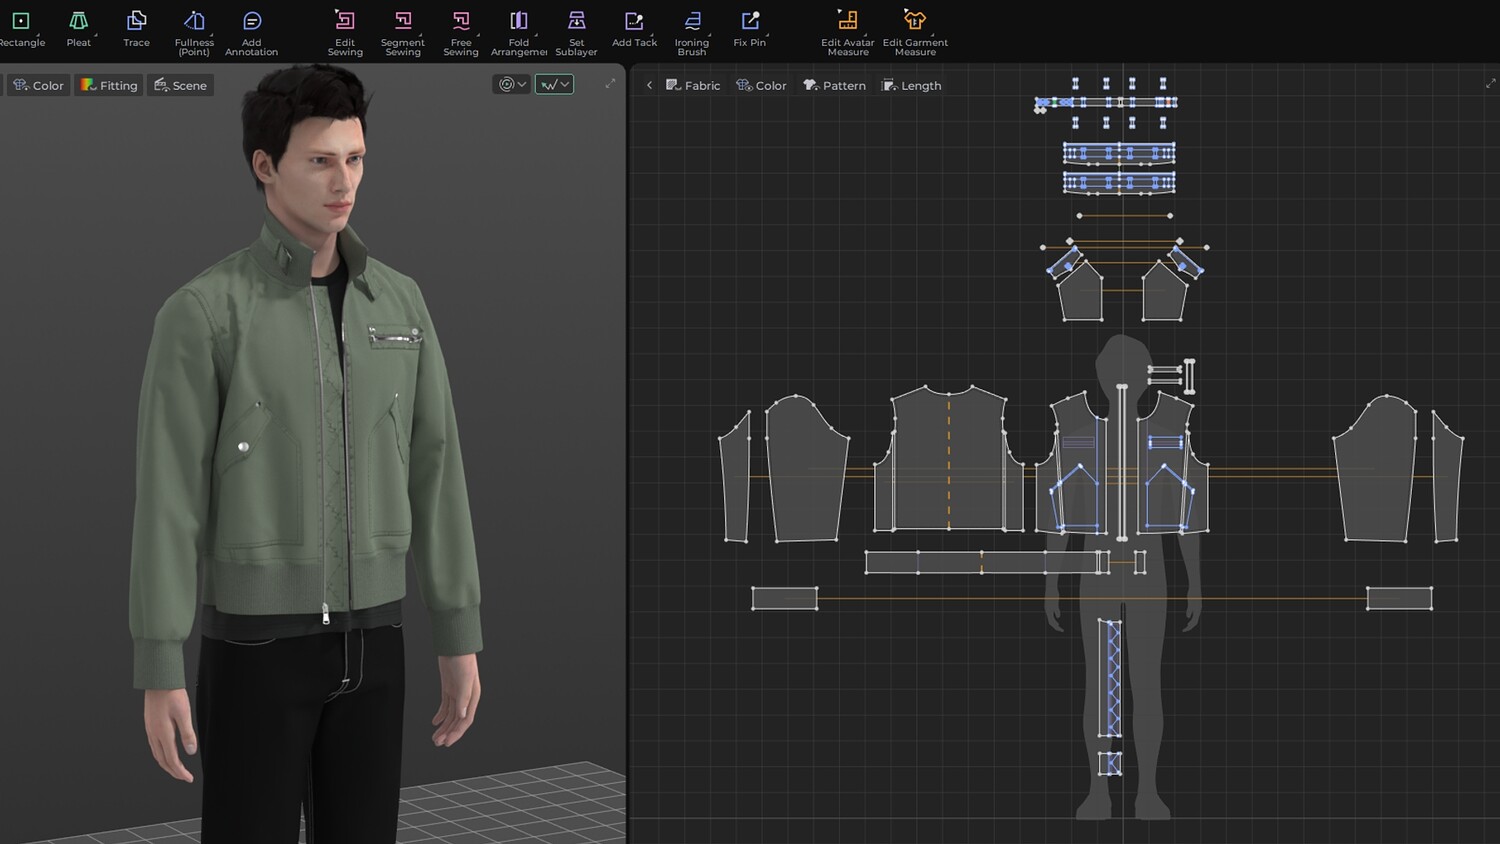Maximize the 3D viewport with expand icon
Image resolution: width=1500 pixels, height=844 pixels.
(610, 84)
